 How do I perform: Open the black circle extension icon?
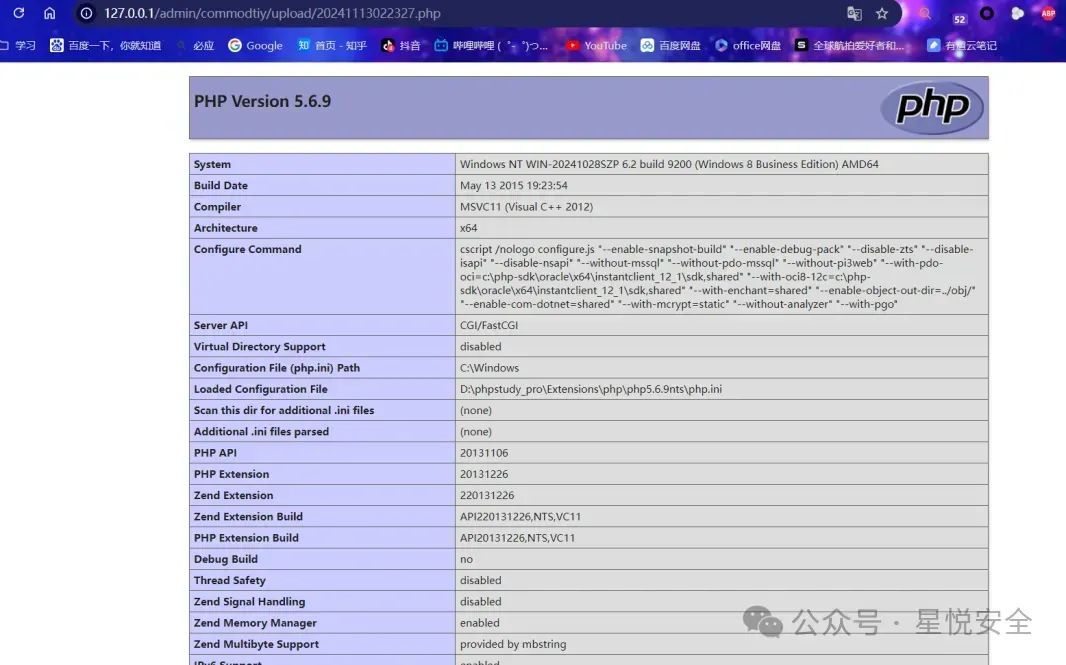(986, 13)
